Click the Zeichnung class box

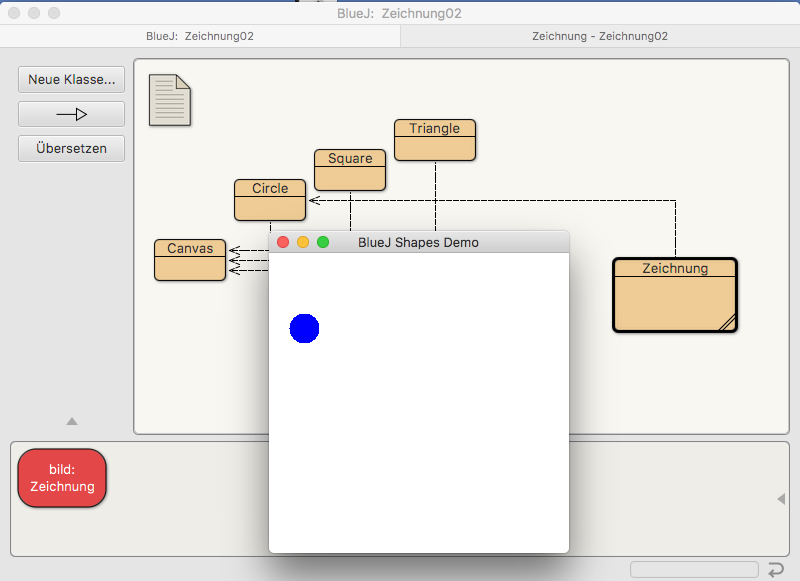tap(675, 295)
